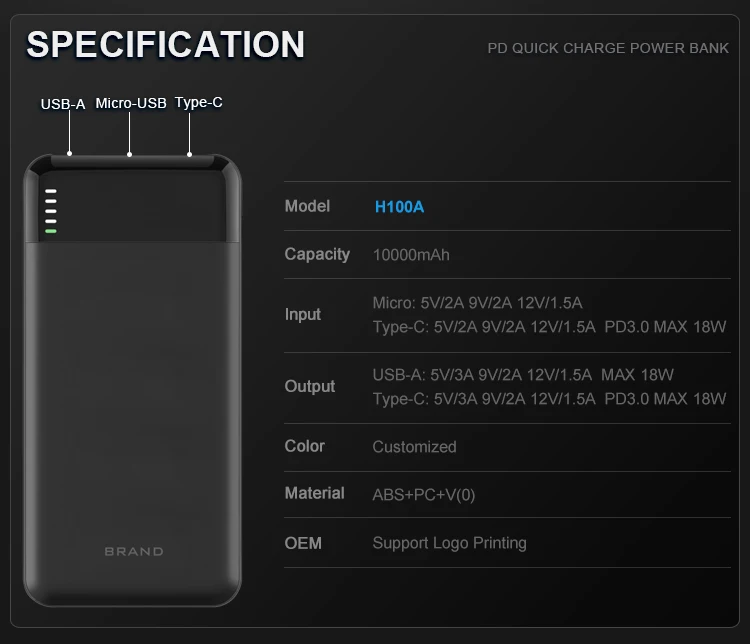Click the Micro input specification line
Viewport: 750px width, 644px height.
click(477, 303)
